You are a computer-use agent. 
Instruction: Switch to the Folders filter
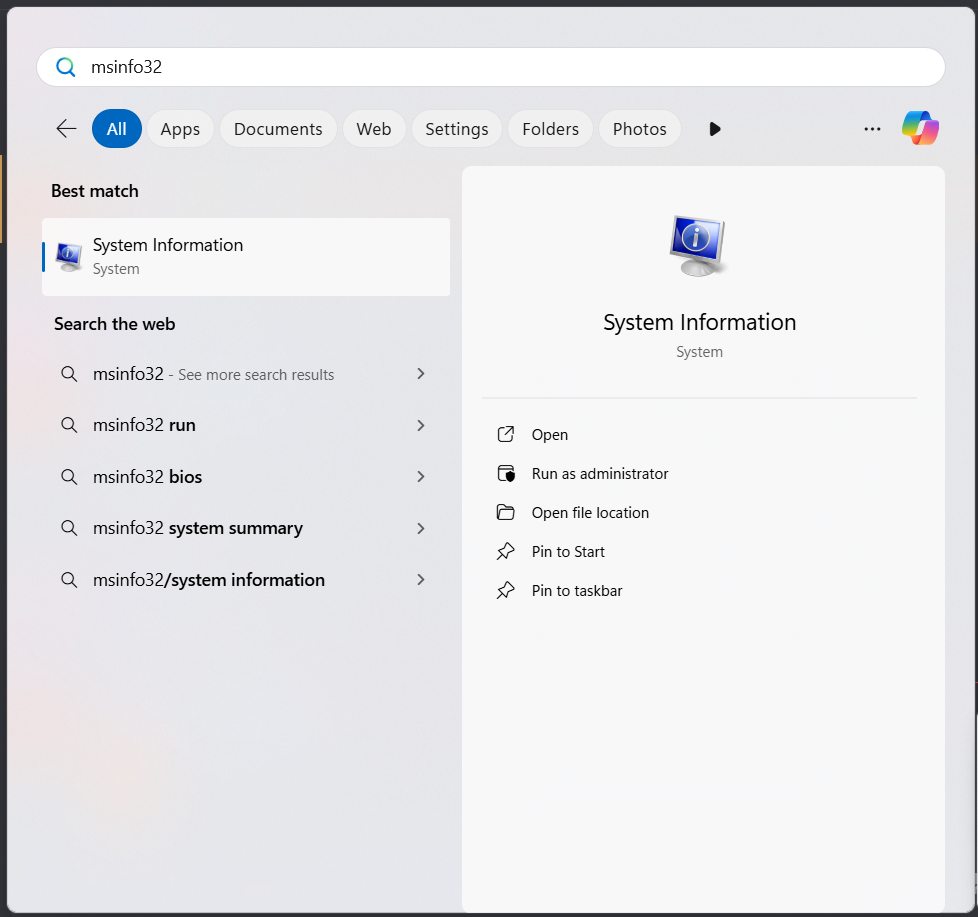click(x=550, y=129)
